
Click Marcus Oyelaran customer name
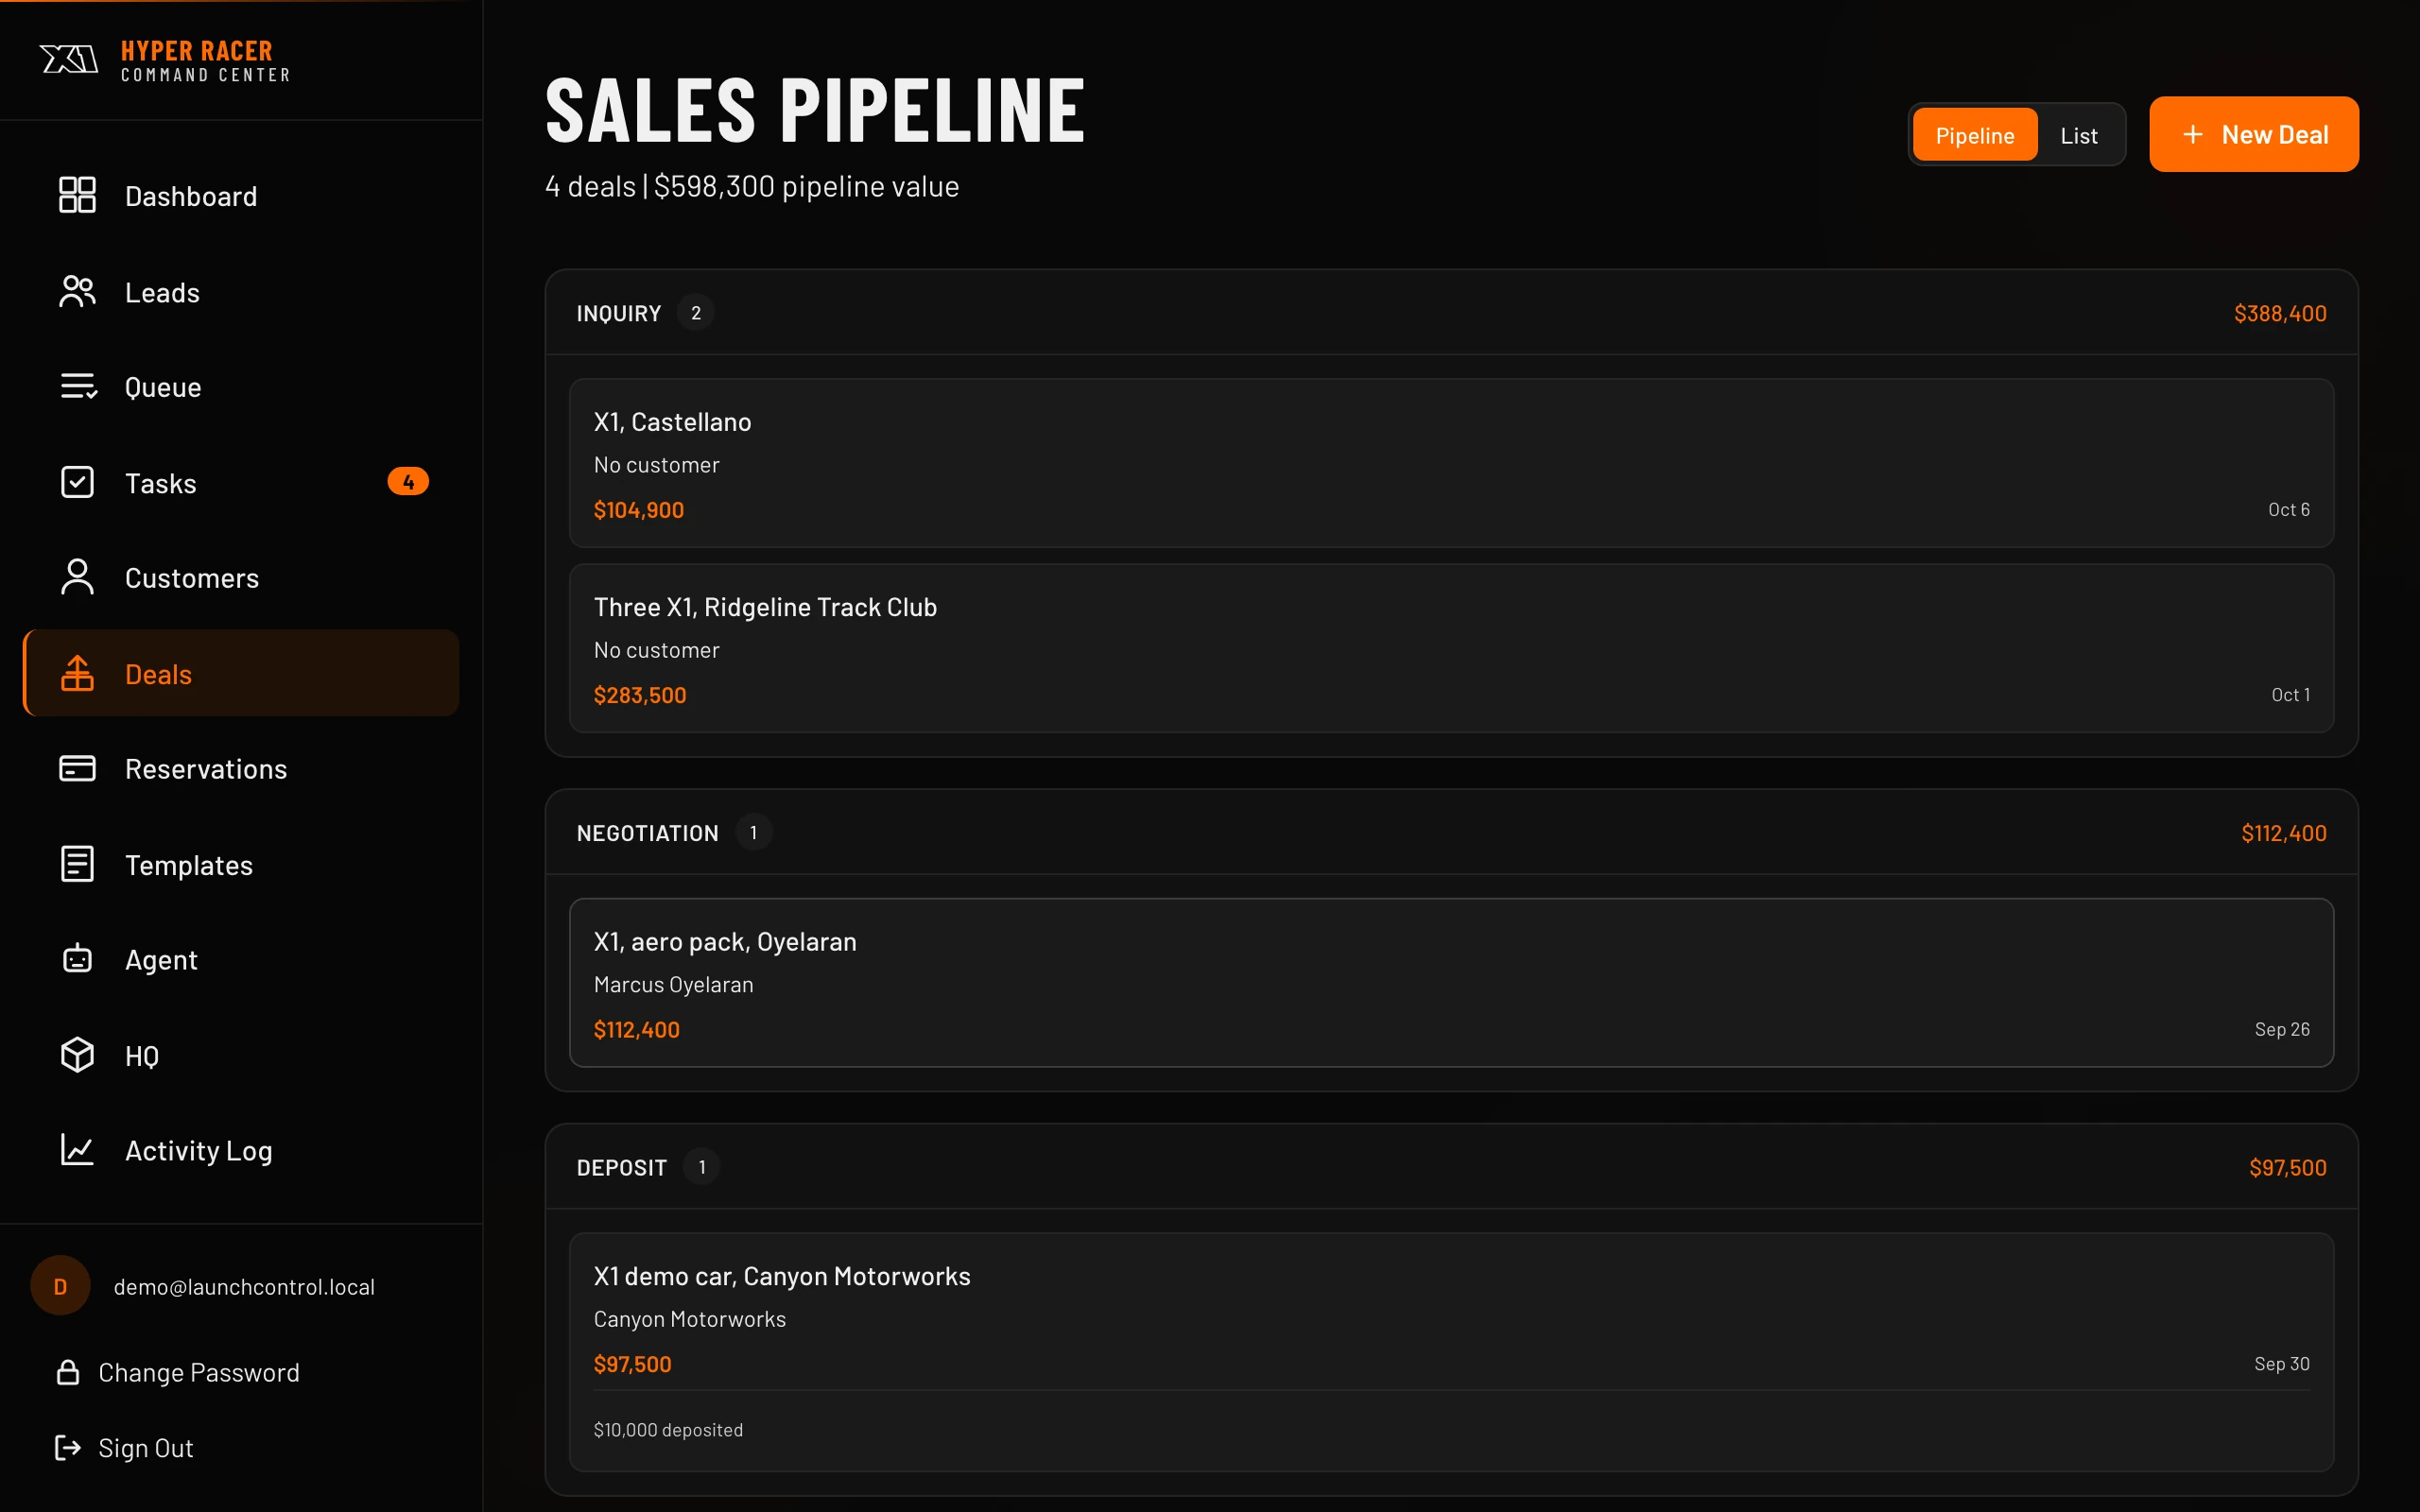674,985
